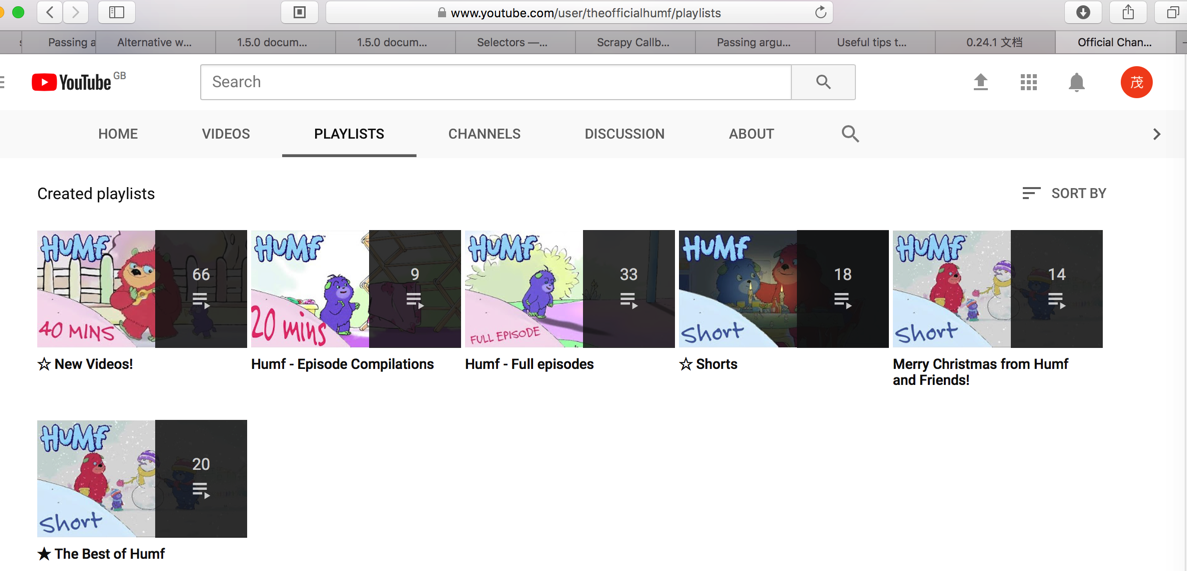This screenshot has height=571, width=1187.
Task: Click the playlist icon under 20
Action: pos(201,489)
